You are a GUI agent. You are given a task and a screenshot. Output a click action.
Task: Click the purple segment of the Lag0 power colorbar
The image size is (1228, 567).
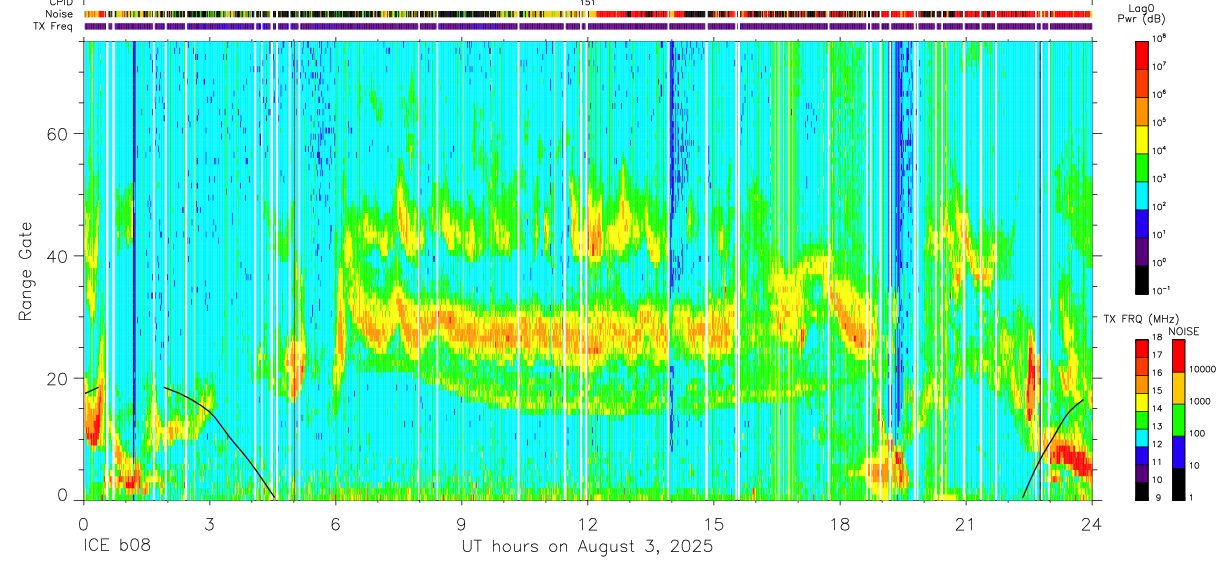(x=1142, y=252)
